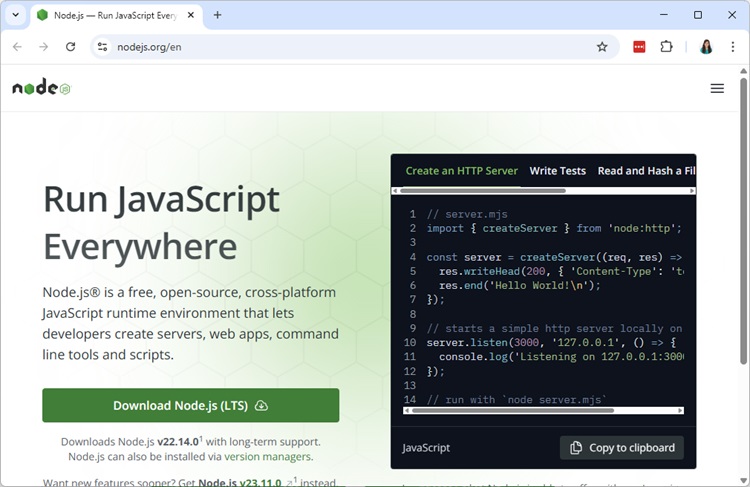Open Chrome three-dot menu
This screenshot has width=750, height=487.
tap(732, 47)
